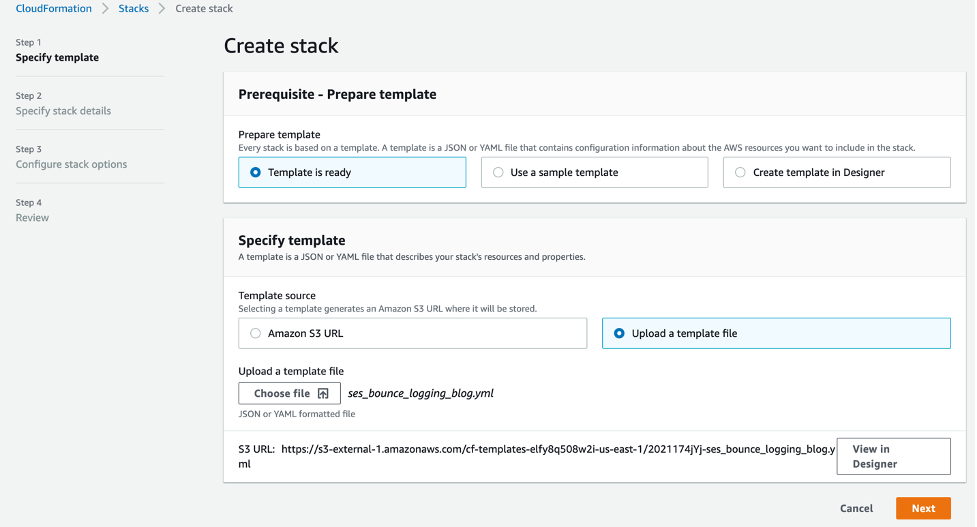This screenshot has height=527, width=977.
Task: Click the breadcrumb chevron after CloudFormation
Action: [105, 9]
